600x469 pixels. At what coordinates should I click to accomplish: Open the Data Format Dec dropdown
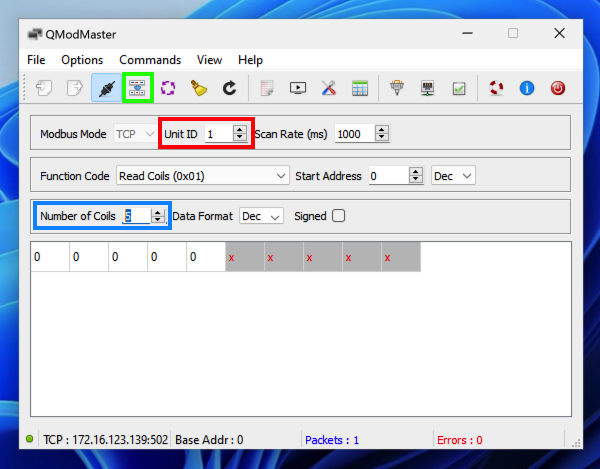261,216
